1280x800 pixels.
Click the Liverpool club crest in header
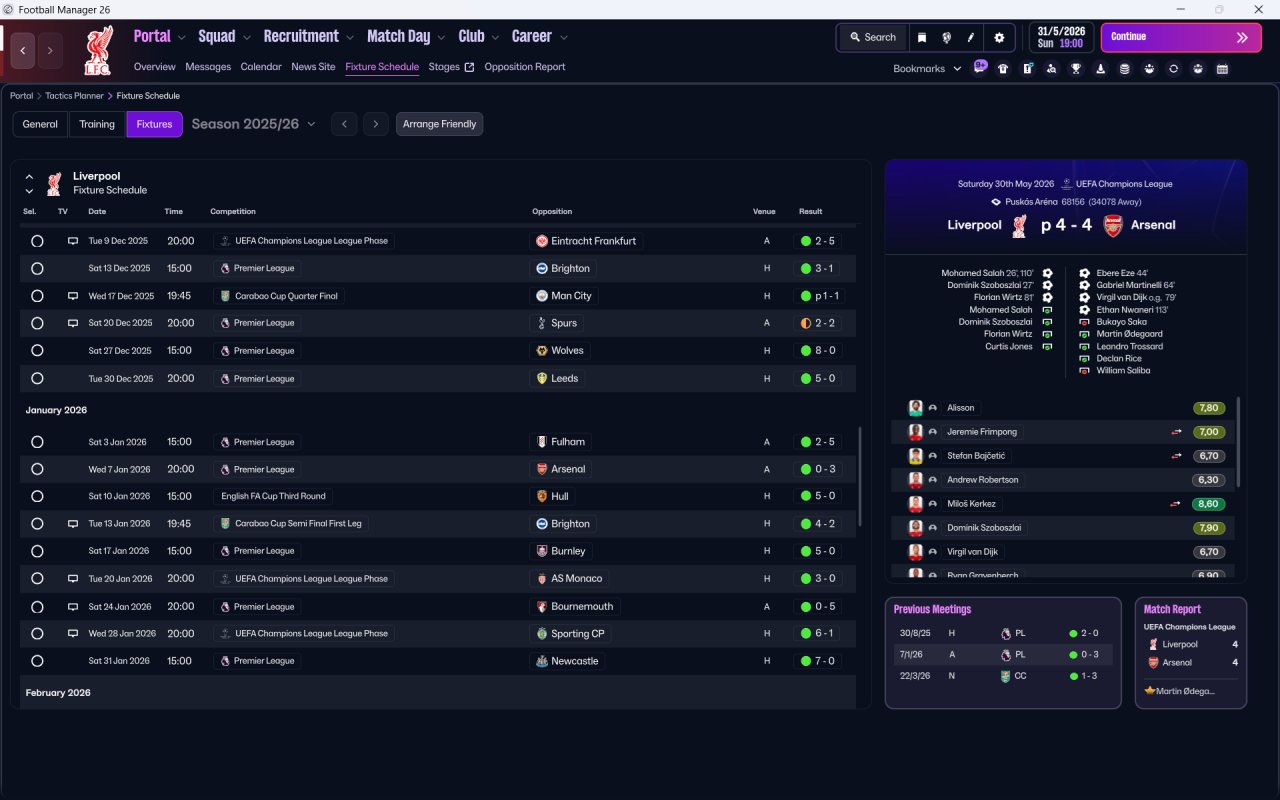pos(98,50)
